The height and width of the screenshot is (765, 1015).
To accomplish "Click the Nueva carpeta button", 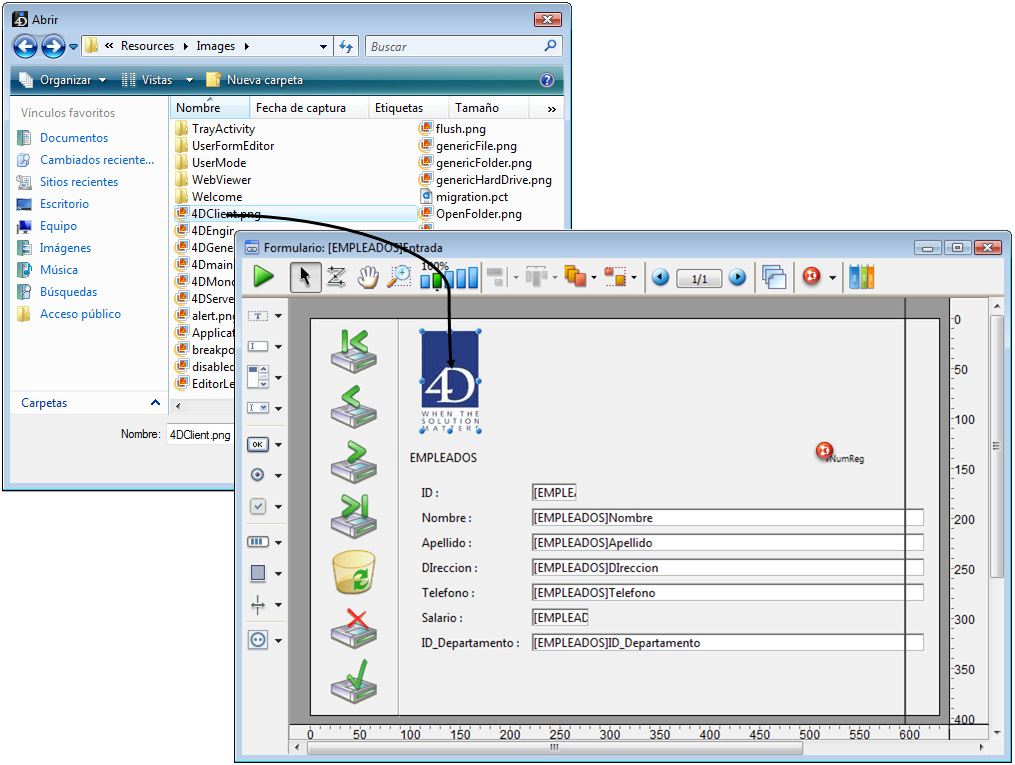I will click(x=255, y=80).
